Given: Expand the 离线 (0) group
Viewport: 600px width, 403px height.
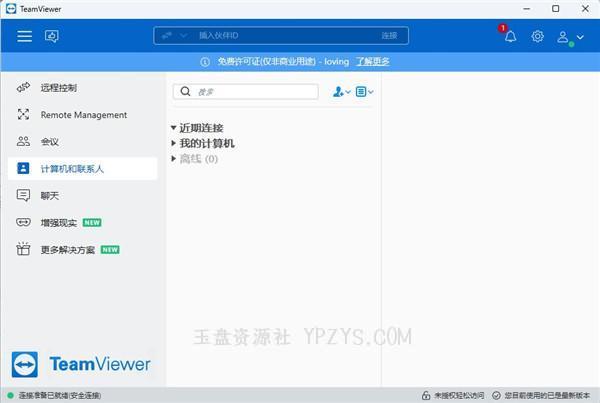Looking at the screenshot, I should (x=173, y=158).
